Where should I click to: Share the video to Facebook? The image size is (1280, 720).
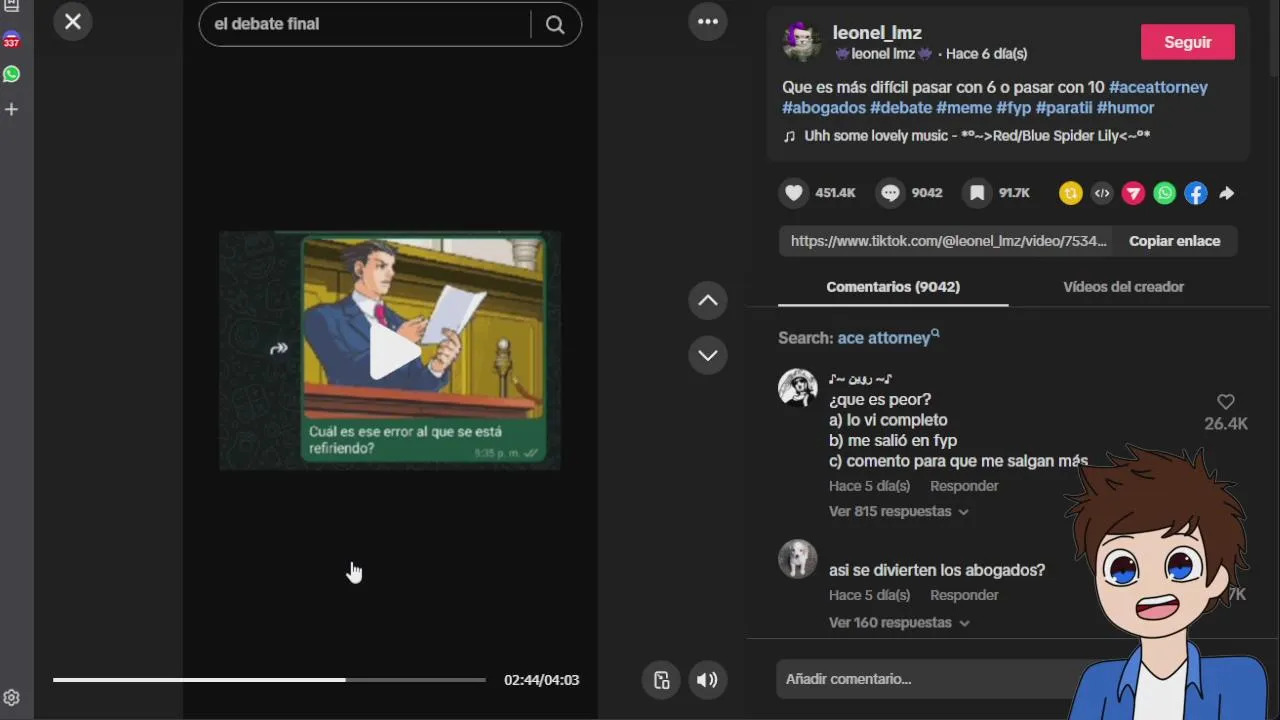tap(1196, 194)
